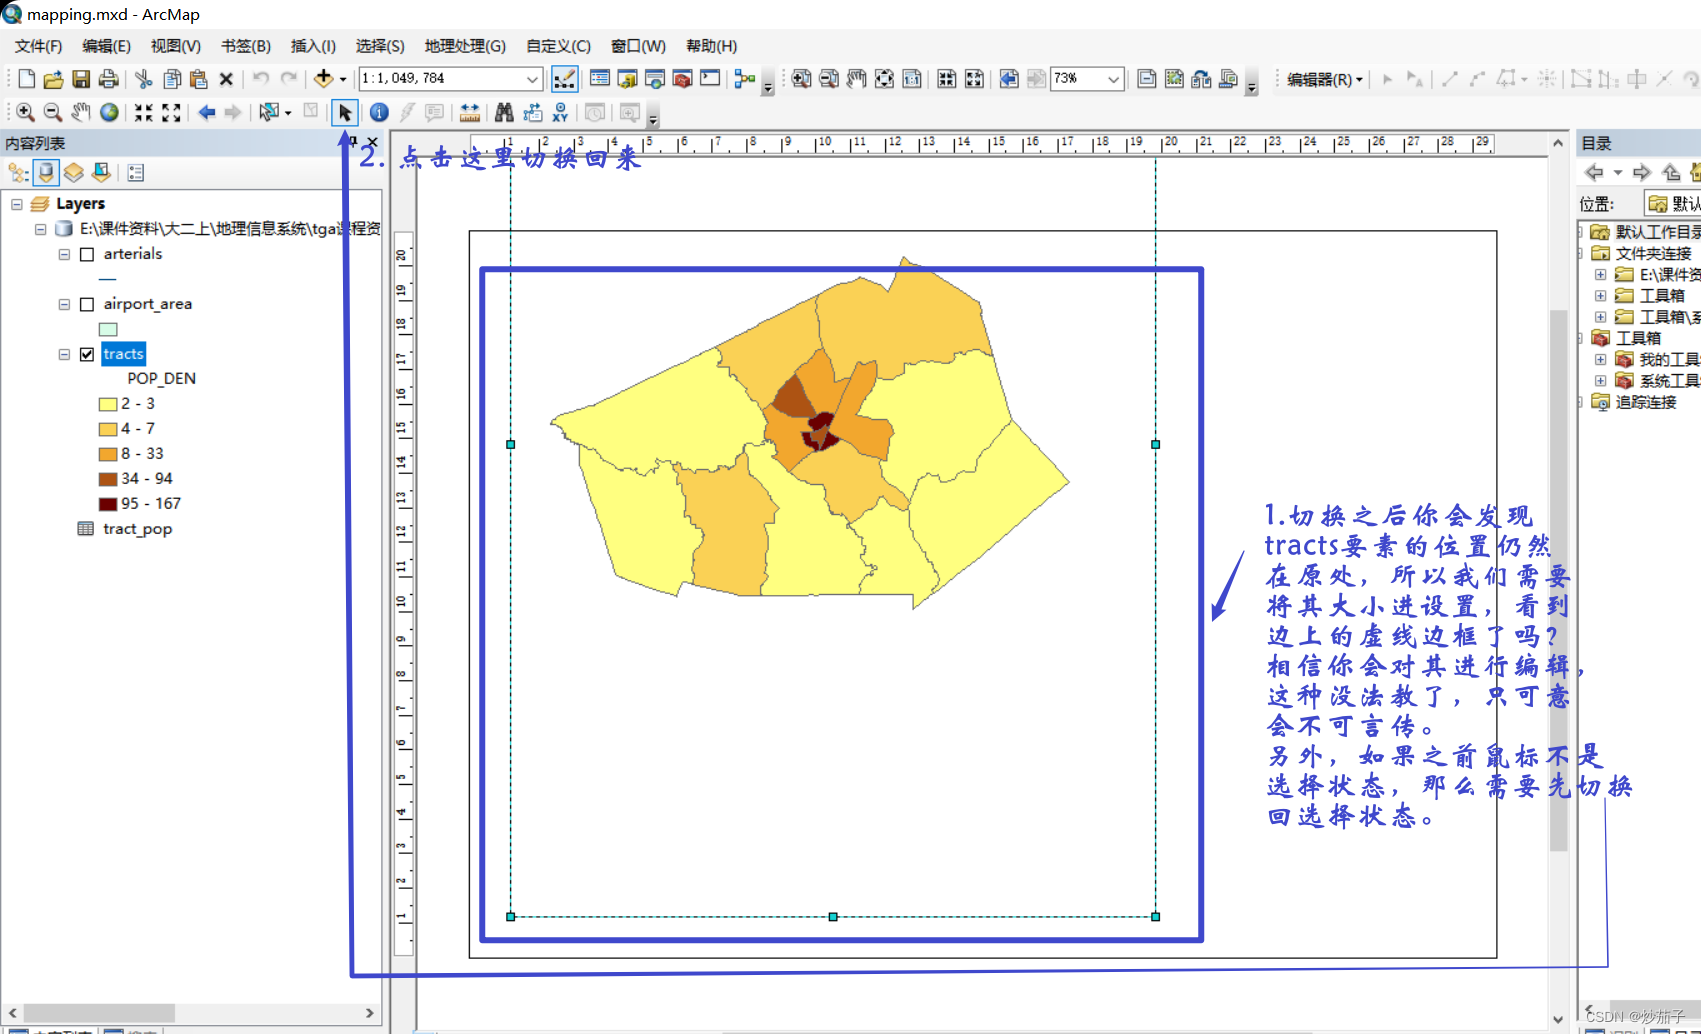Viewport: 1701px width, 1034px height.
Task: Open ArcToolbox red toolbox icon
Action: (682, 78)
